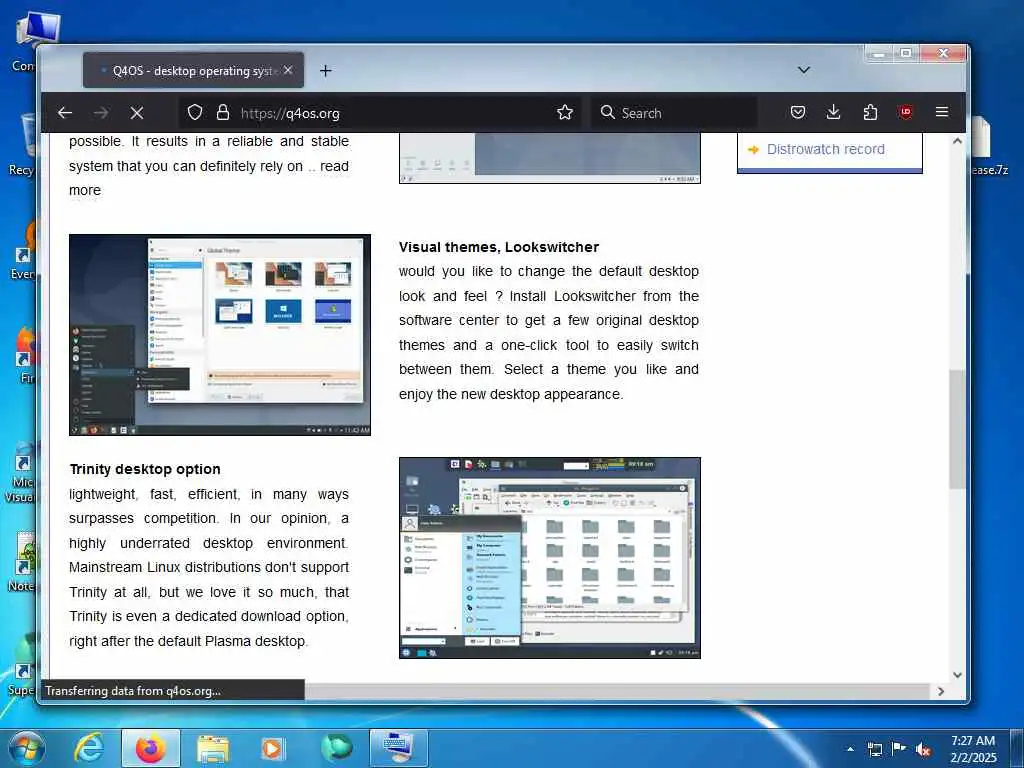Screen dimensions: 1024x768
Task: Open the Firefox hamburger application menu
Action: (942, 112)
